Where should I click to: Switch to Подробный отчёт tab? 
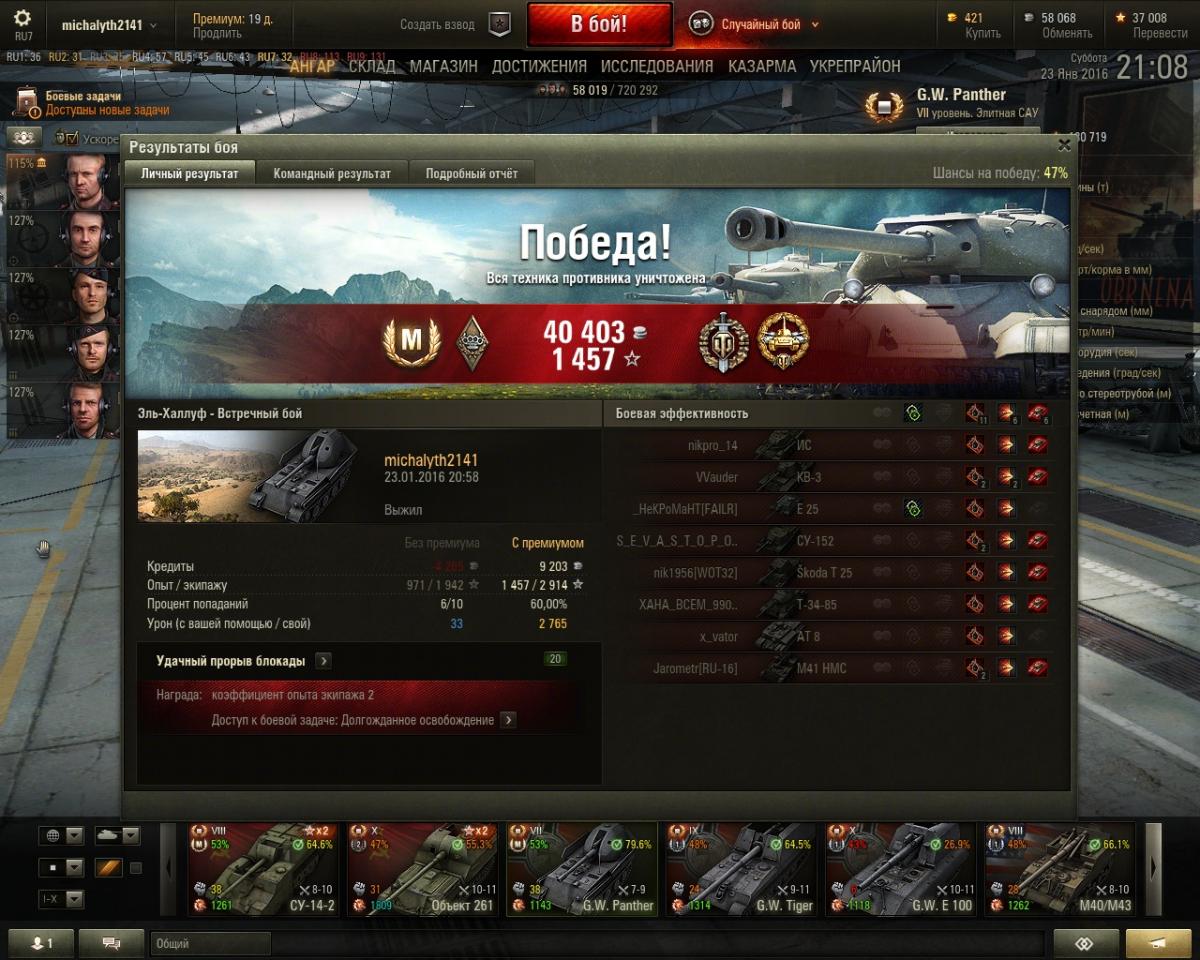tap(472, 173)
